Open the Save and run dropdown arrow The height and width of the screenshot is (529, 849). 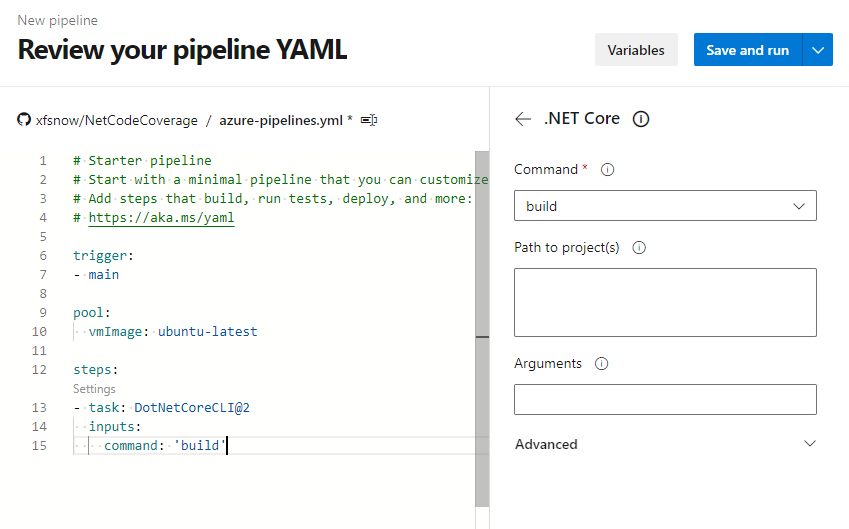[x=818, y=50]
